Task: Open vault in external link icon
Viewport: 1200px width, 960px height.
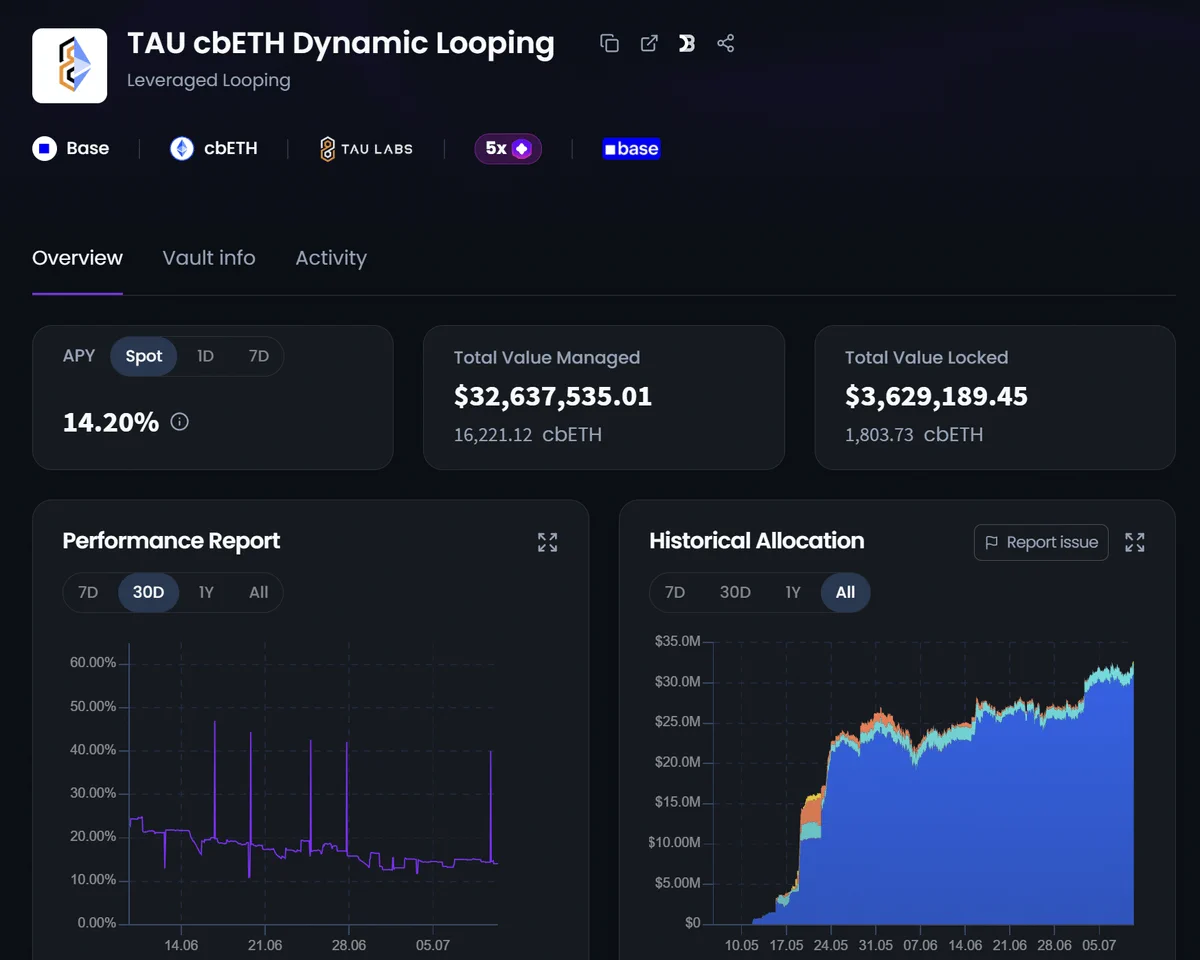Action: coord(649,43)
